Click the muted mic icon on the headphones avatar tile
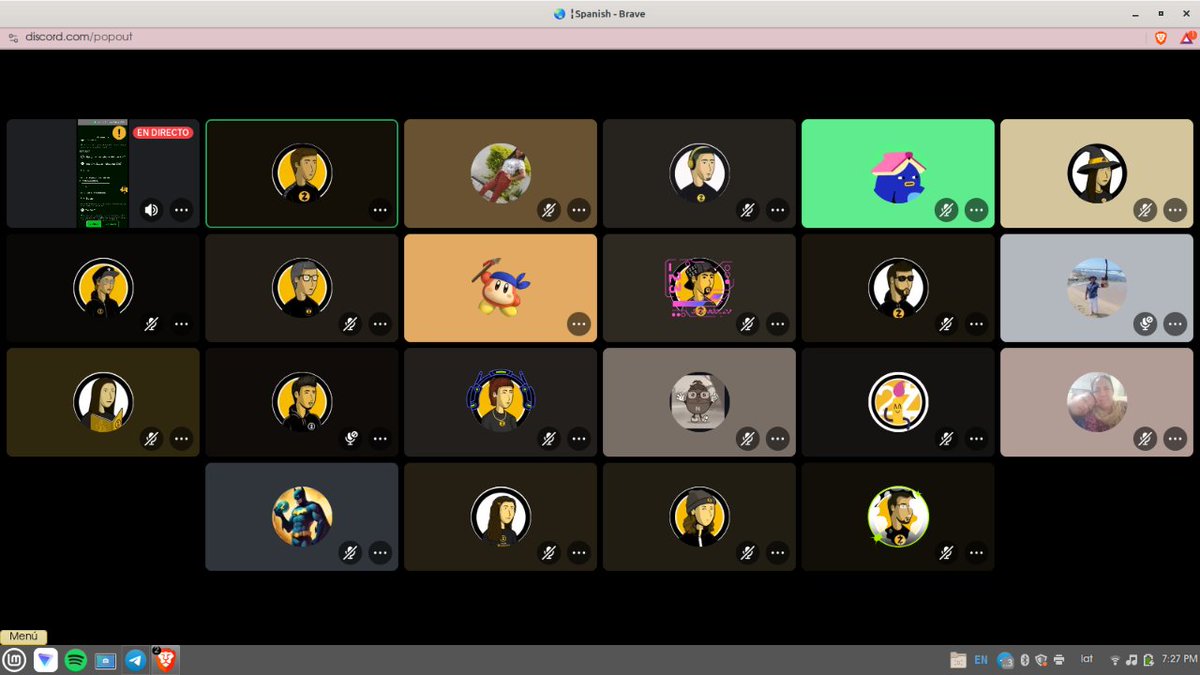 click(x=748, y=210)
